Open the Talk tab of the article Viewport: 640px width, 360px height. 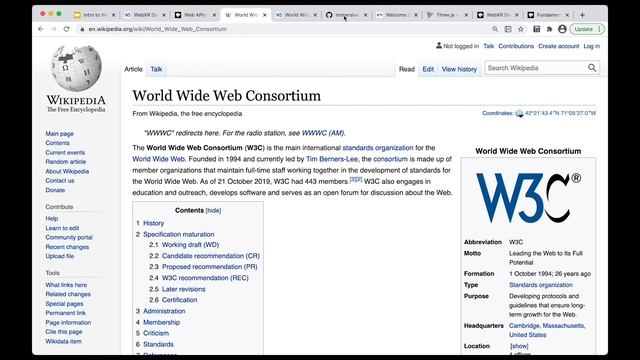[x=156, y=69]
